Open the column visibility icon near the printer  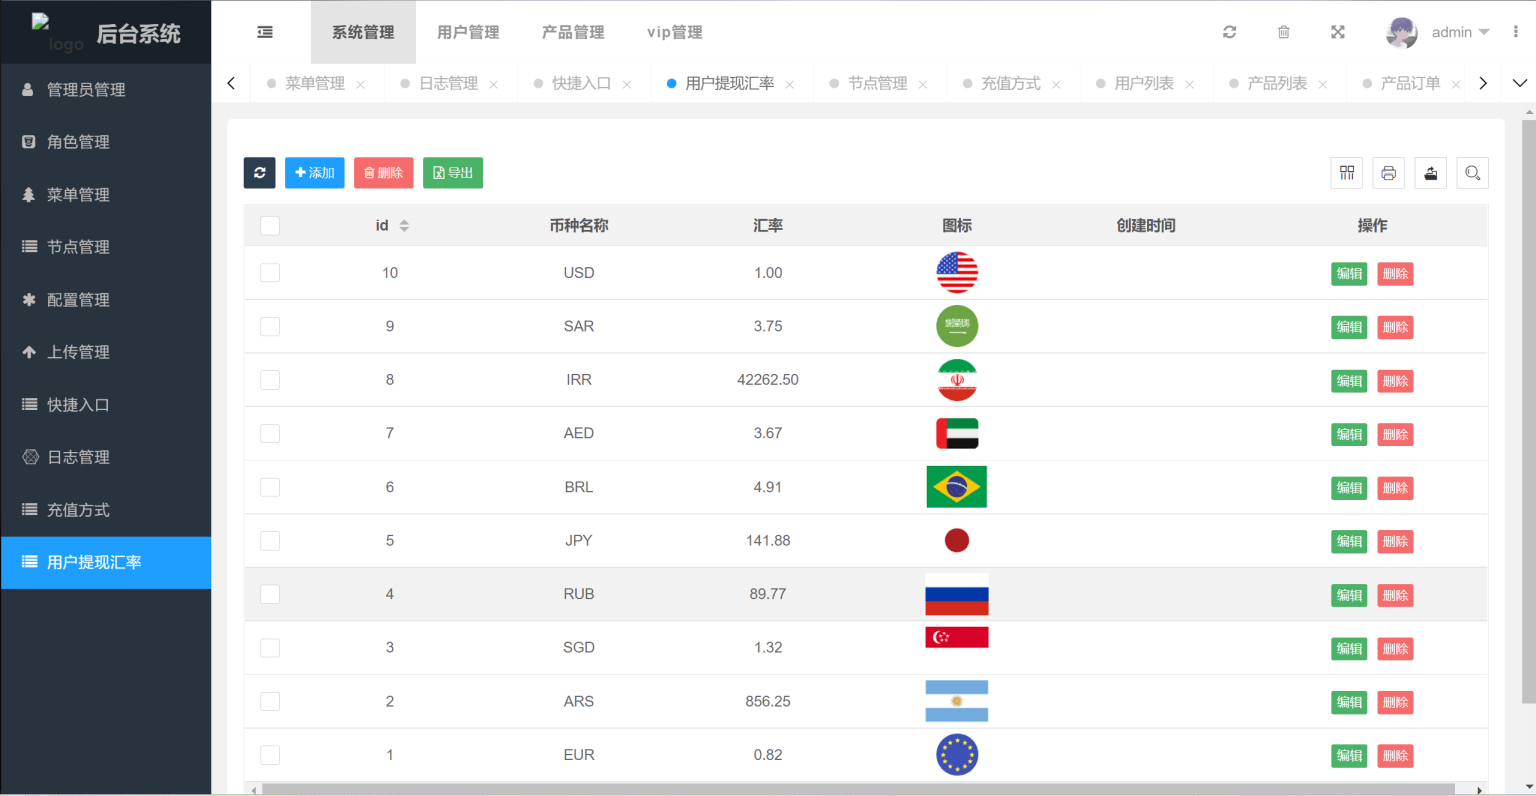pos(1346,172)
